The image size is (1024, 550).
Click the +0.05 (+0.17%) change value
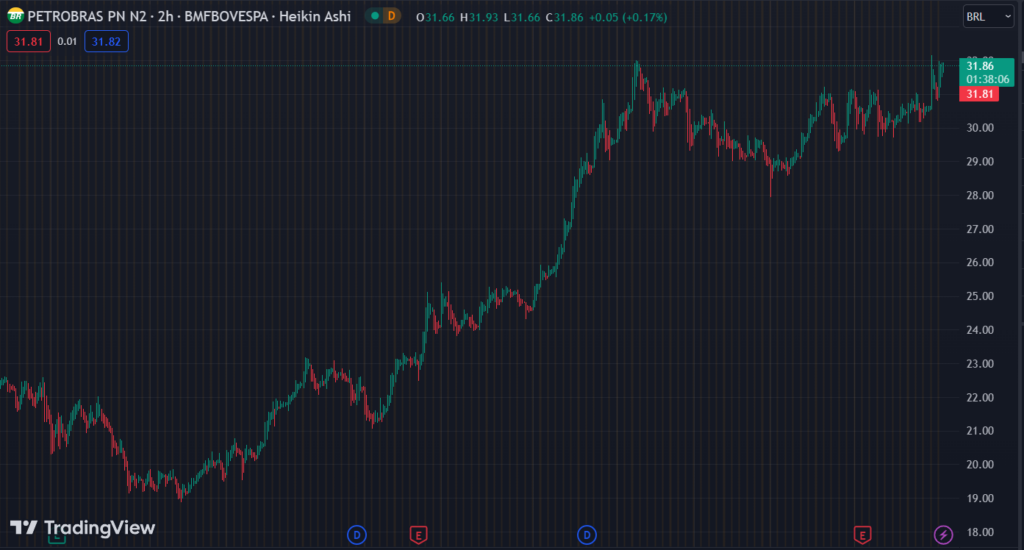point(628,17)
